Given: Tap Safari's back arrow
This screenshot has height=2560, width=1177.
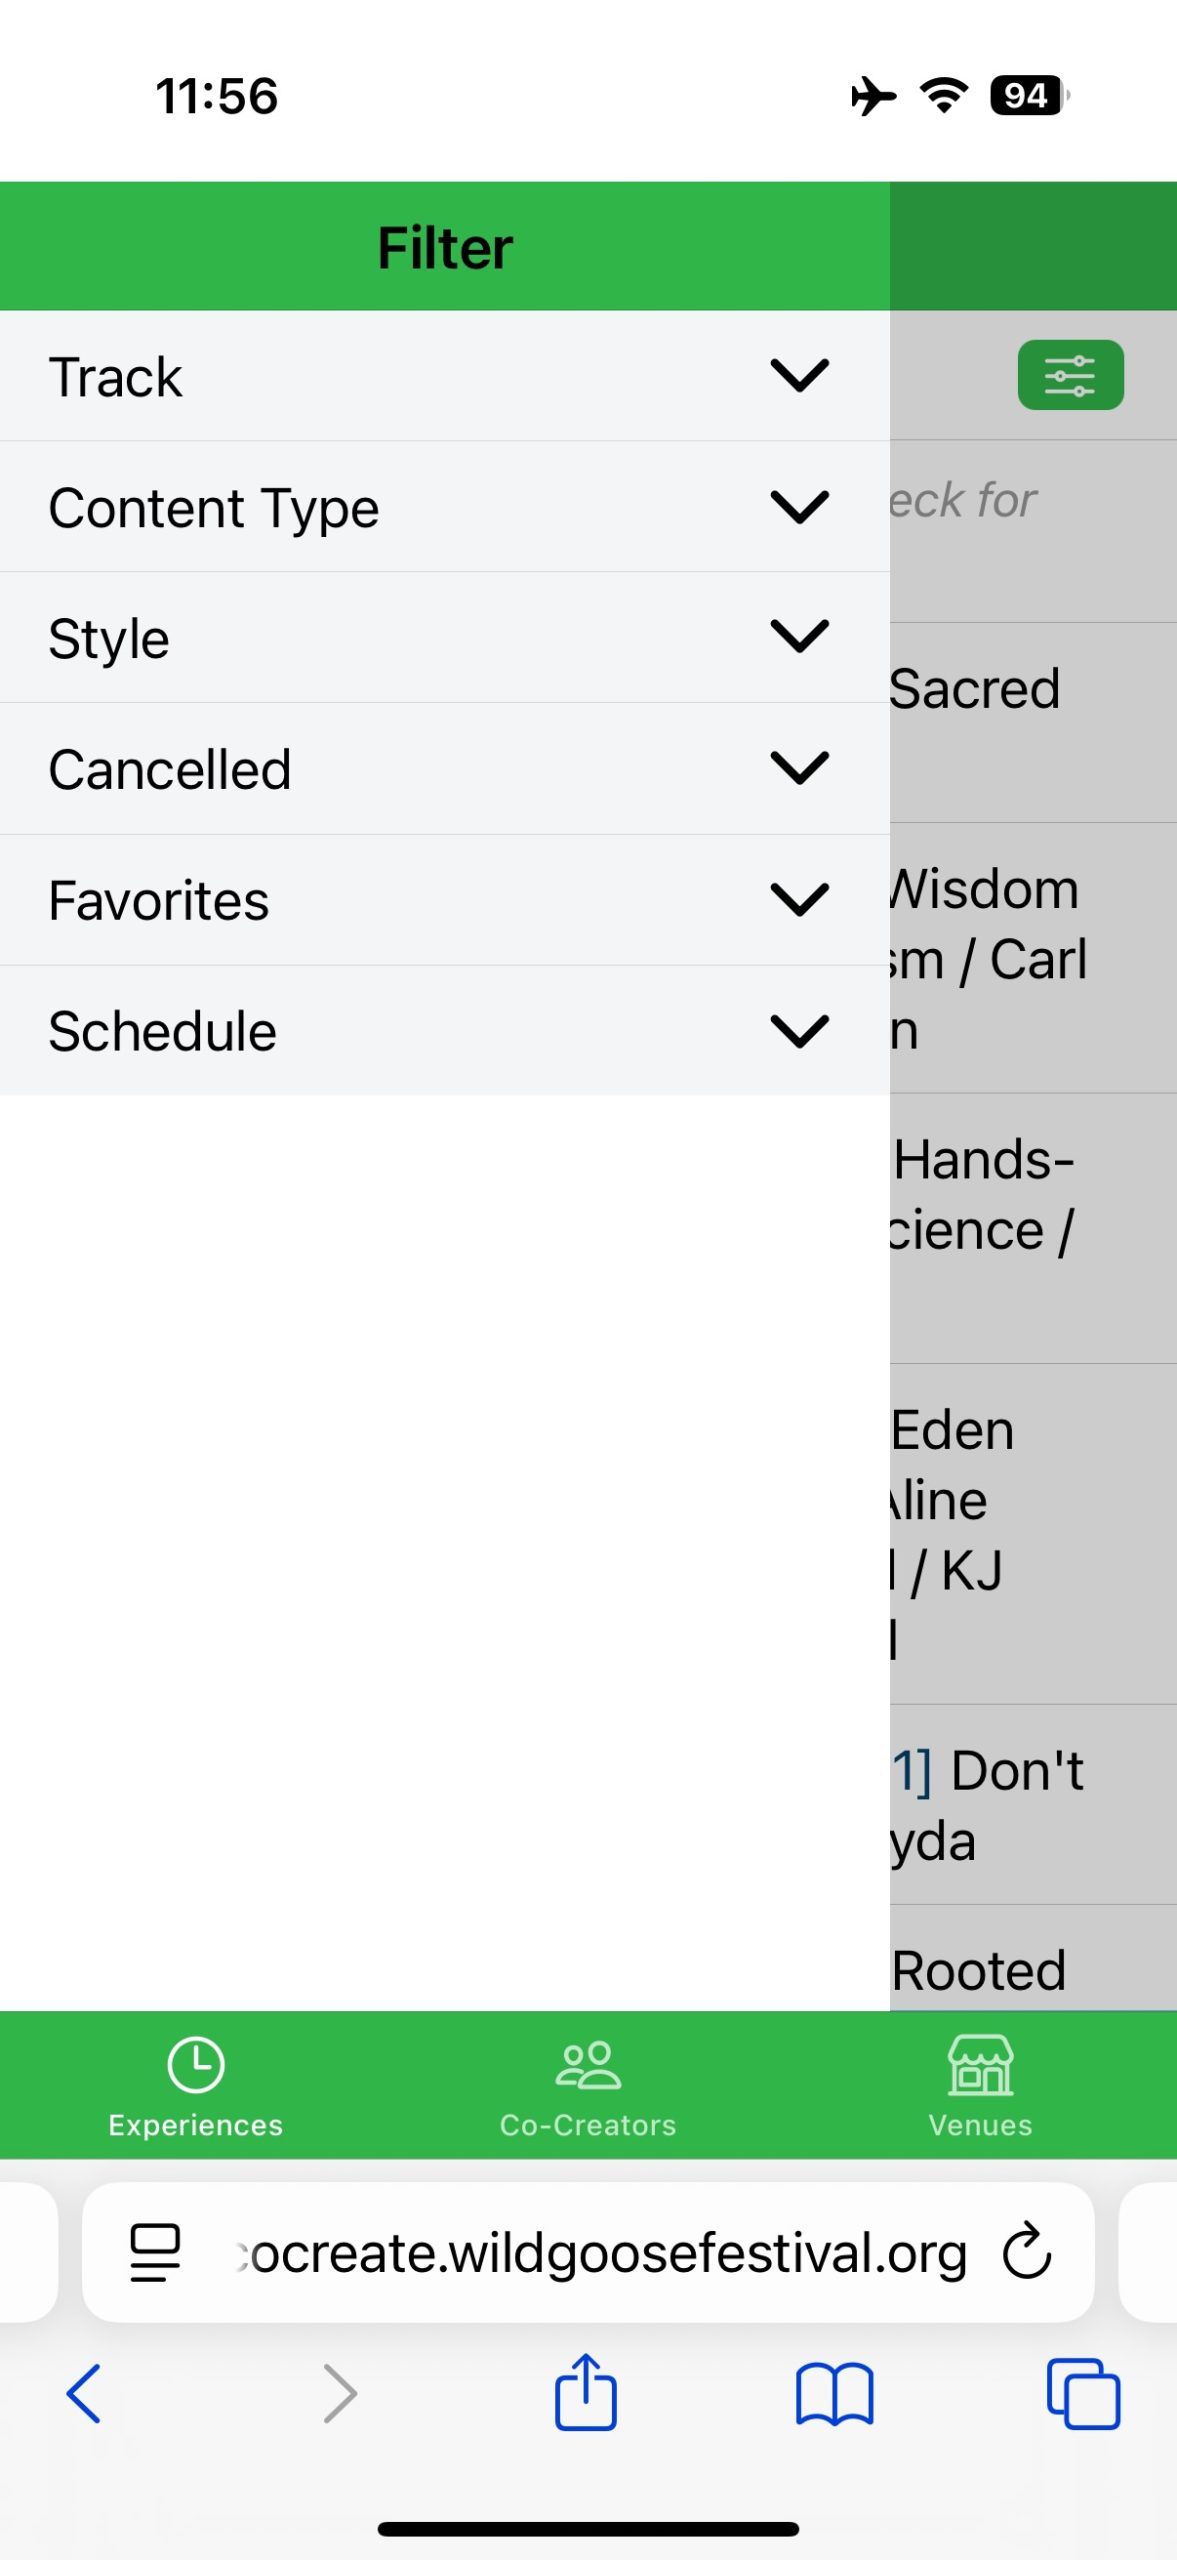Looking at the screenshot, I should click(84, 2394).
